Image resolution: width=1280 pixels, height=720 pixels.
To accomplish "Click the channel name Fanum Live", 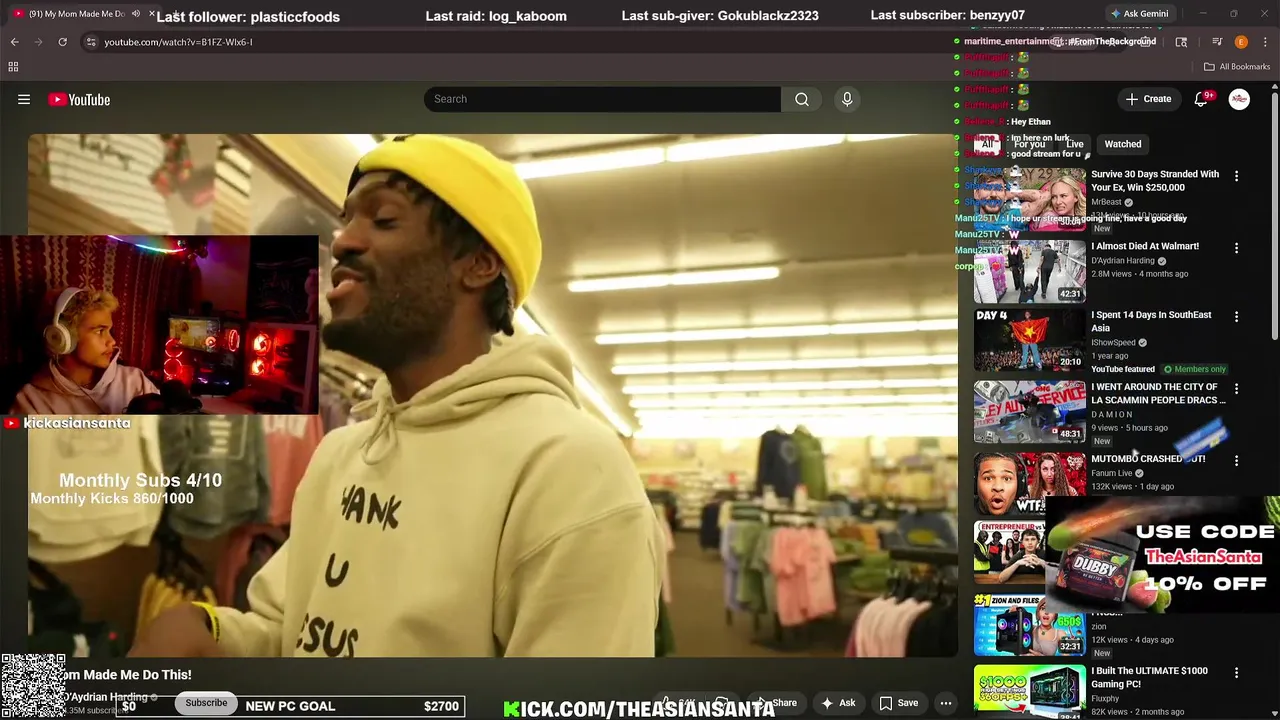I will tap(1112, 473).
